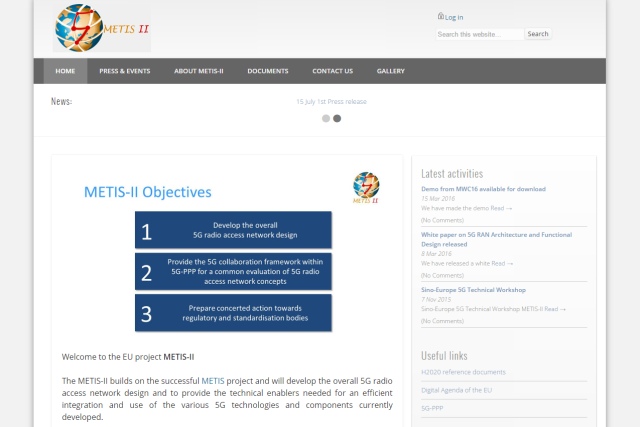
Task: Click the METIS logo in the objectives slide
Action: point(366,185)
